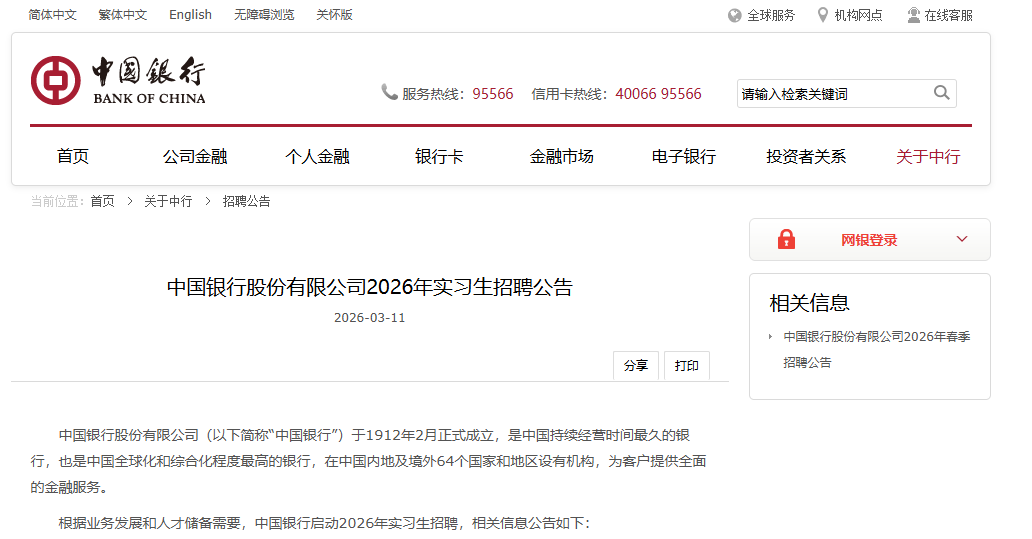Open 个人金融 navigation menu
The height and width of the screenshot is (539, 1032).
(x=317, y=157)
